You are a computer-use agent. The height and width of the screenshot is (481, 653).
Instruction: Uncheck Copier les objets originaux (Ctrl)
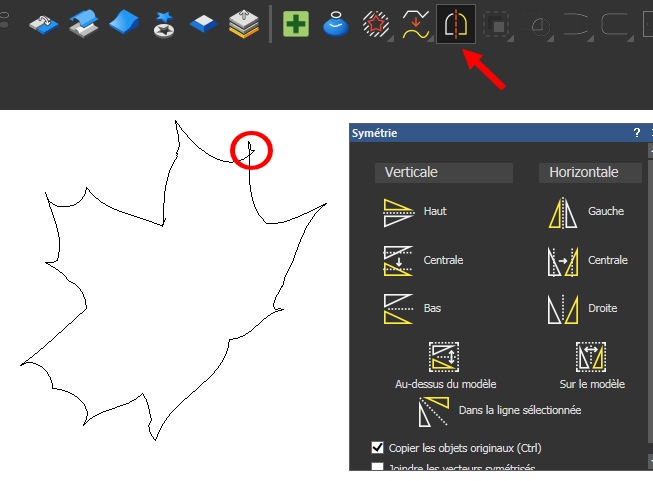pyautogui.click(x=377, y=448)
